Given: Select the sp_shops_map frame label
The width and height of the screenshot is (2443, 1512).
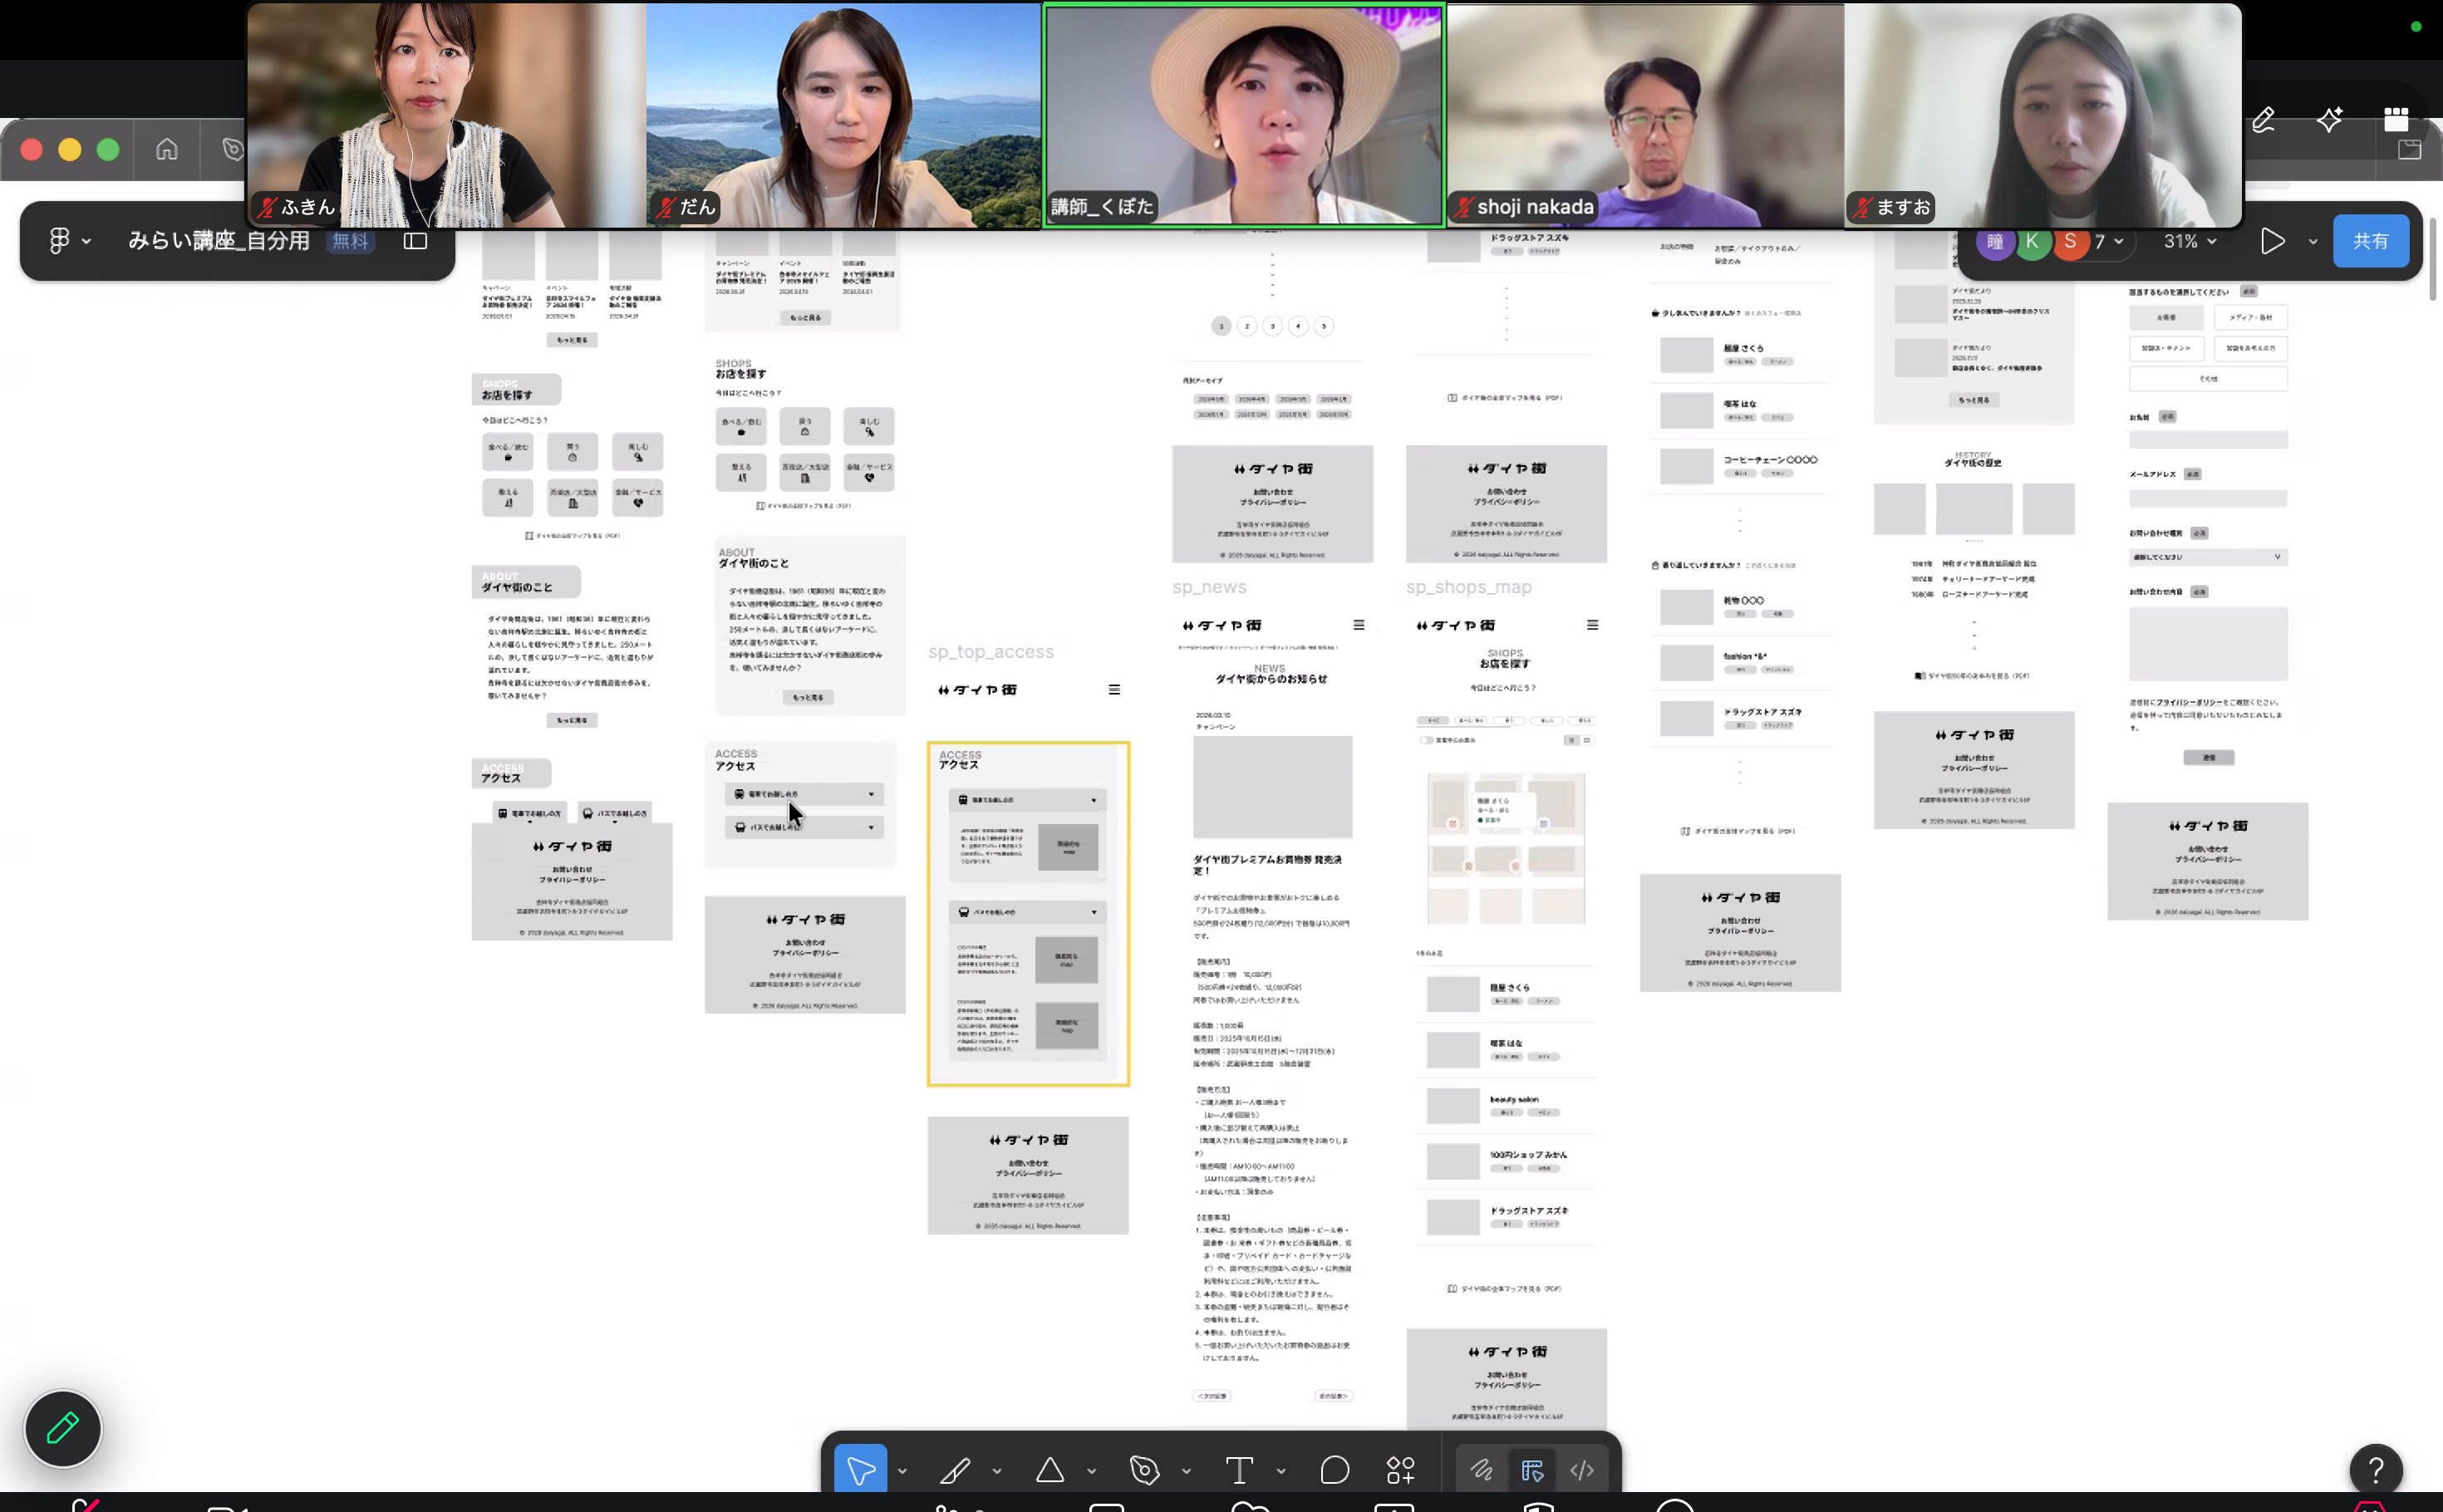Looking at the screenshot, I should pyautogui.click(x=1468, y=587).
